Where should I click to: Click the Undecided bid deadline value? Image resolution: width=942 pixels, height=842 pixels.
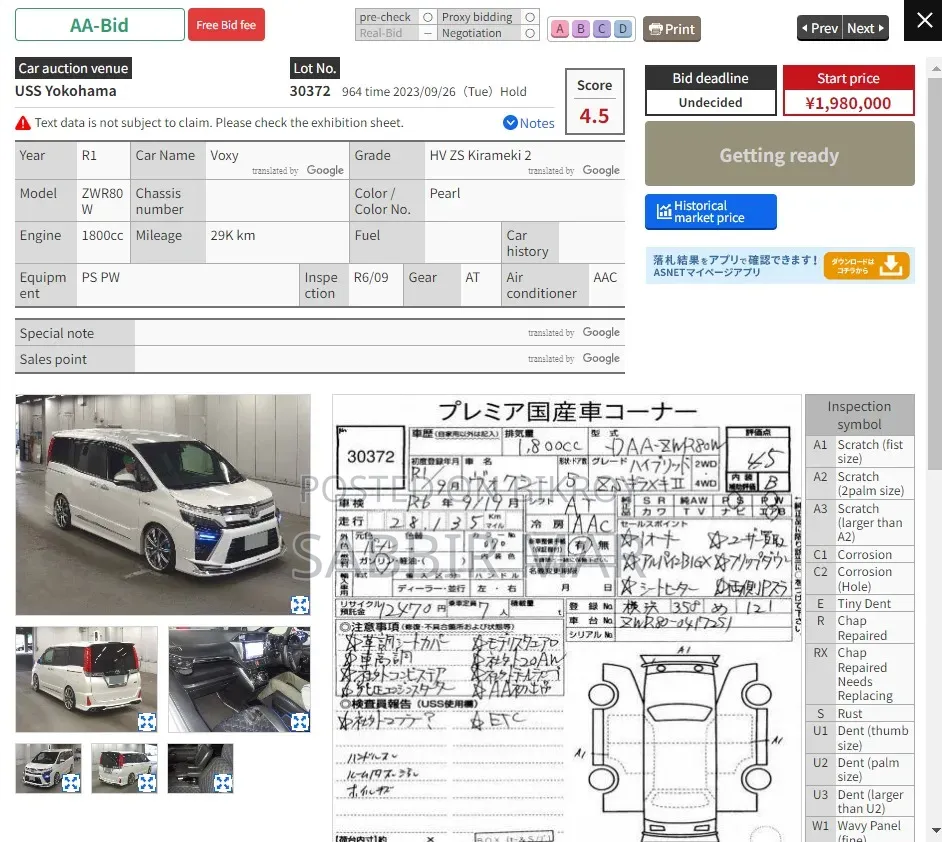pos(711,103)
